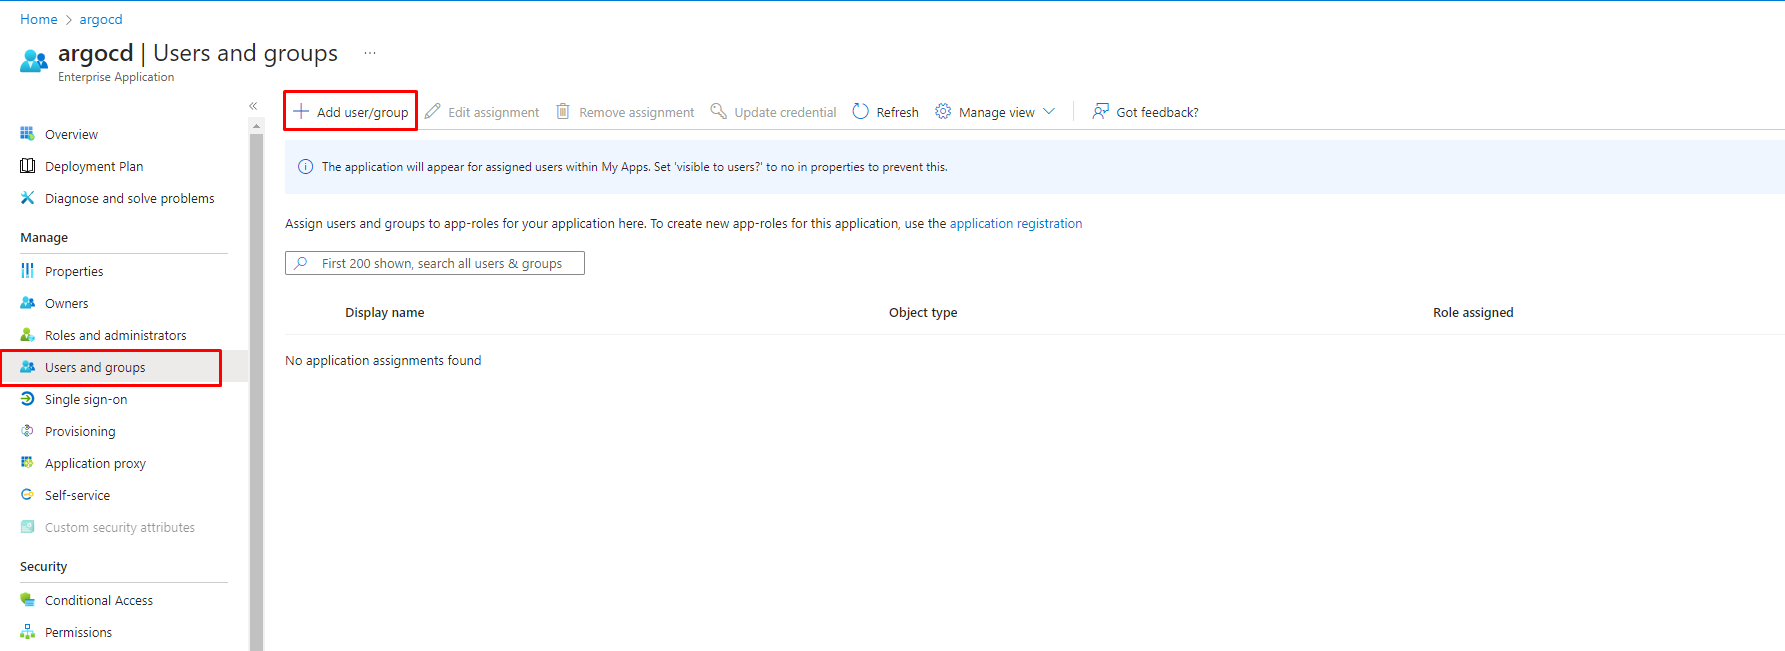The image size is (1785, 651).
Task: Click the Deployment Plan book icon
Action: (x=27, y=166)
